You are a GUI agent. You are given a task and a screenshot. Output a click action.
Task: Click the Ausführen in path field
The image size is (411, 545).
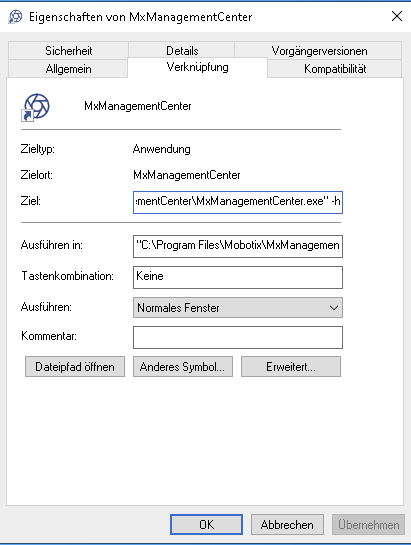click(x=238, y=246)
